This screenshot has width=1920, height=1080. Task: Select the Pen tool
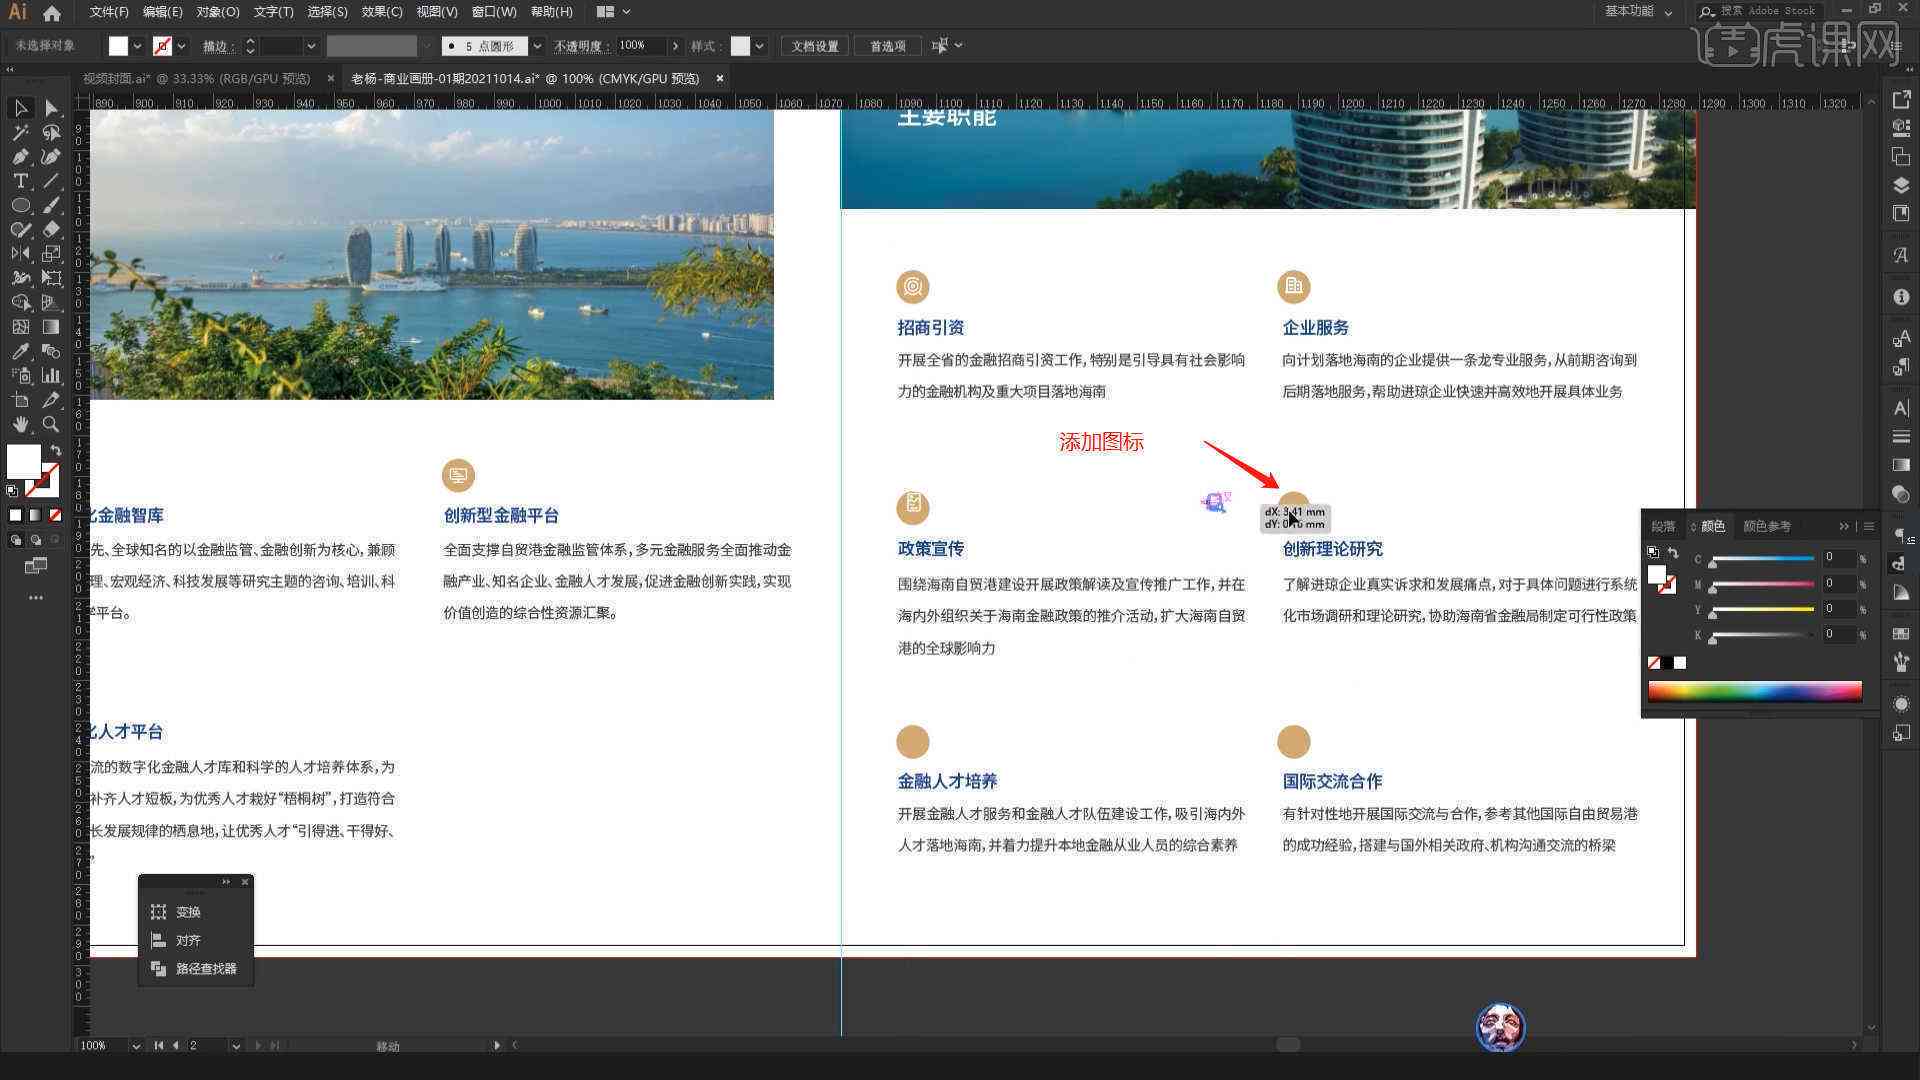(x=20, y=157)
